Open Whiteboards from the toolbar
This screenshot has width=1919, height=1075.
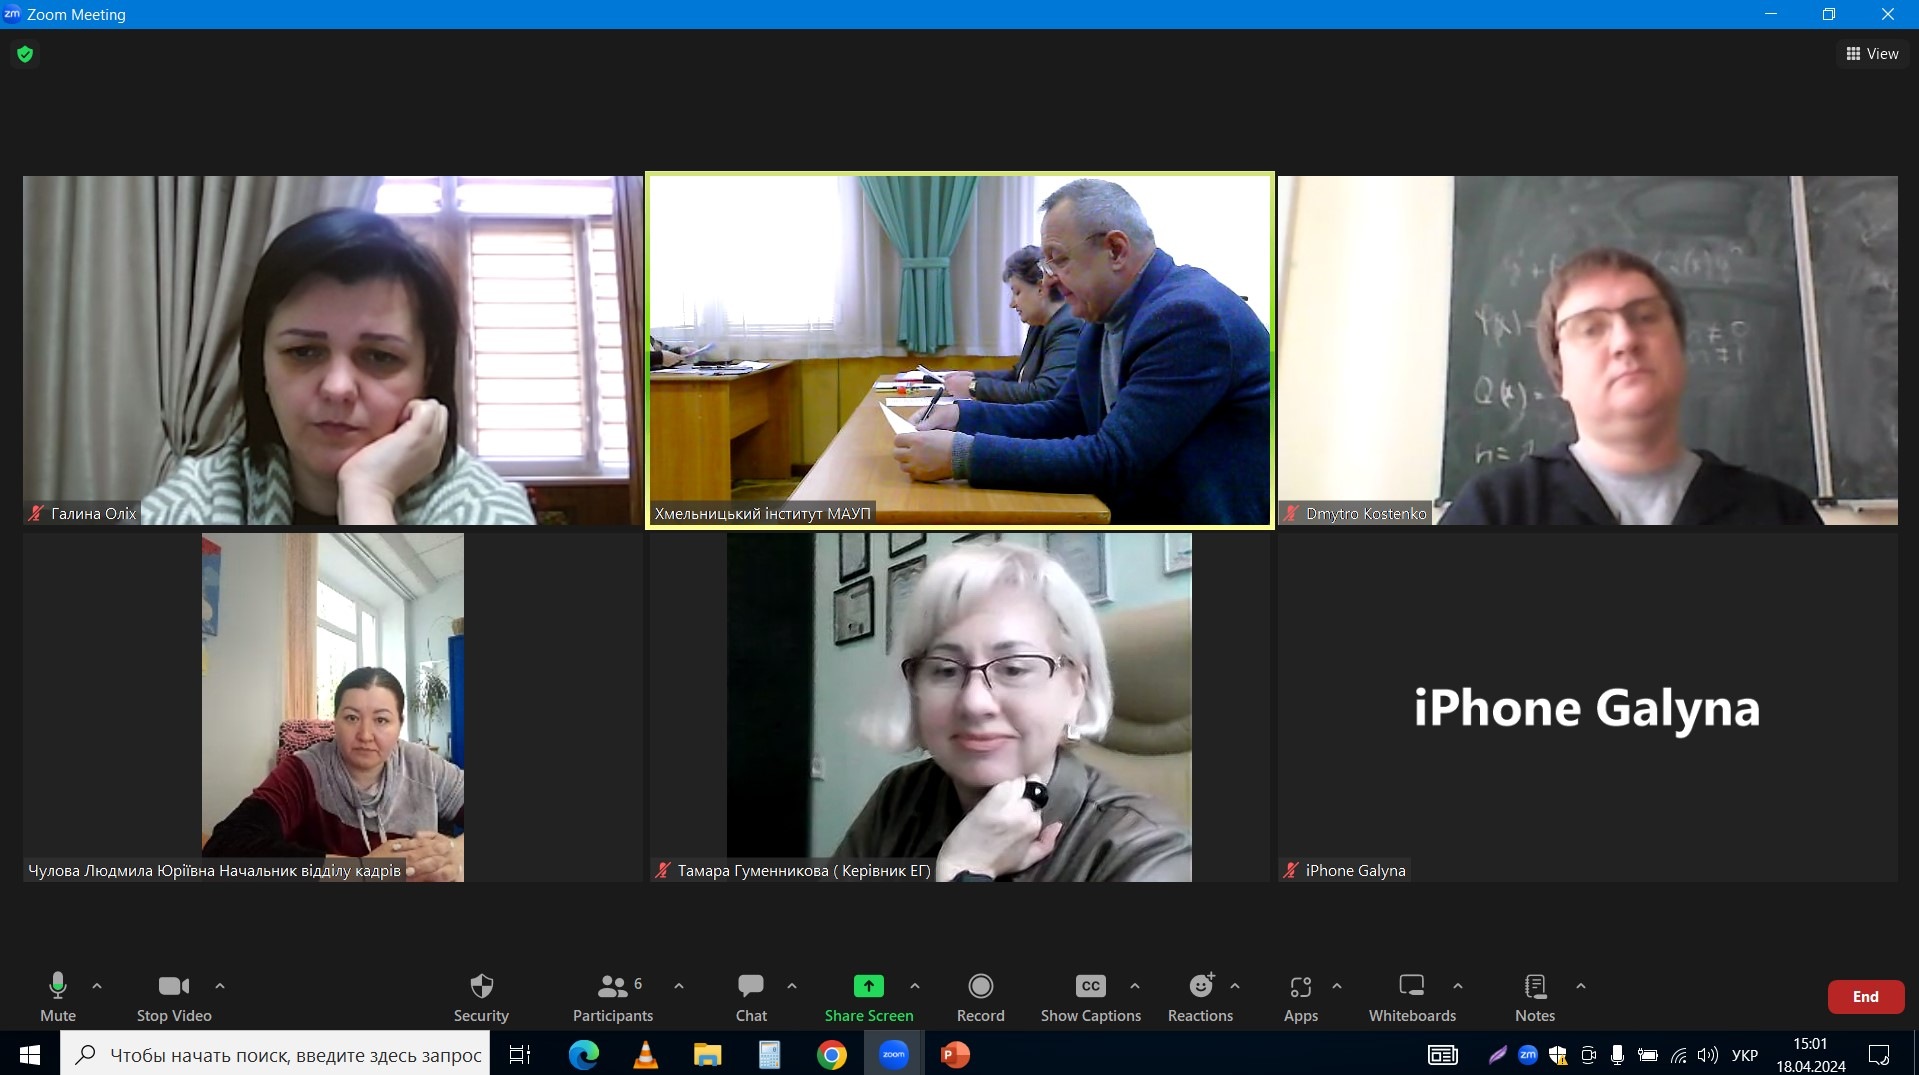pyautogui.click(x=1411, y=996)
